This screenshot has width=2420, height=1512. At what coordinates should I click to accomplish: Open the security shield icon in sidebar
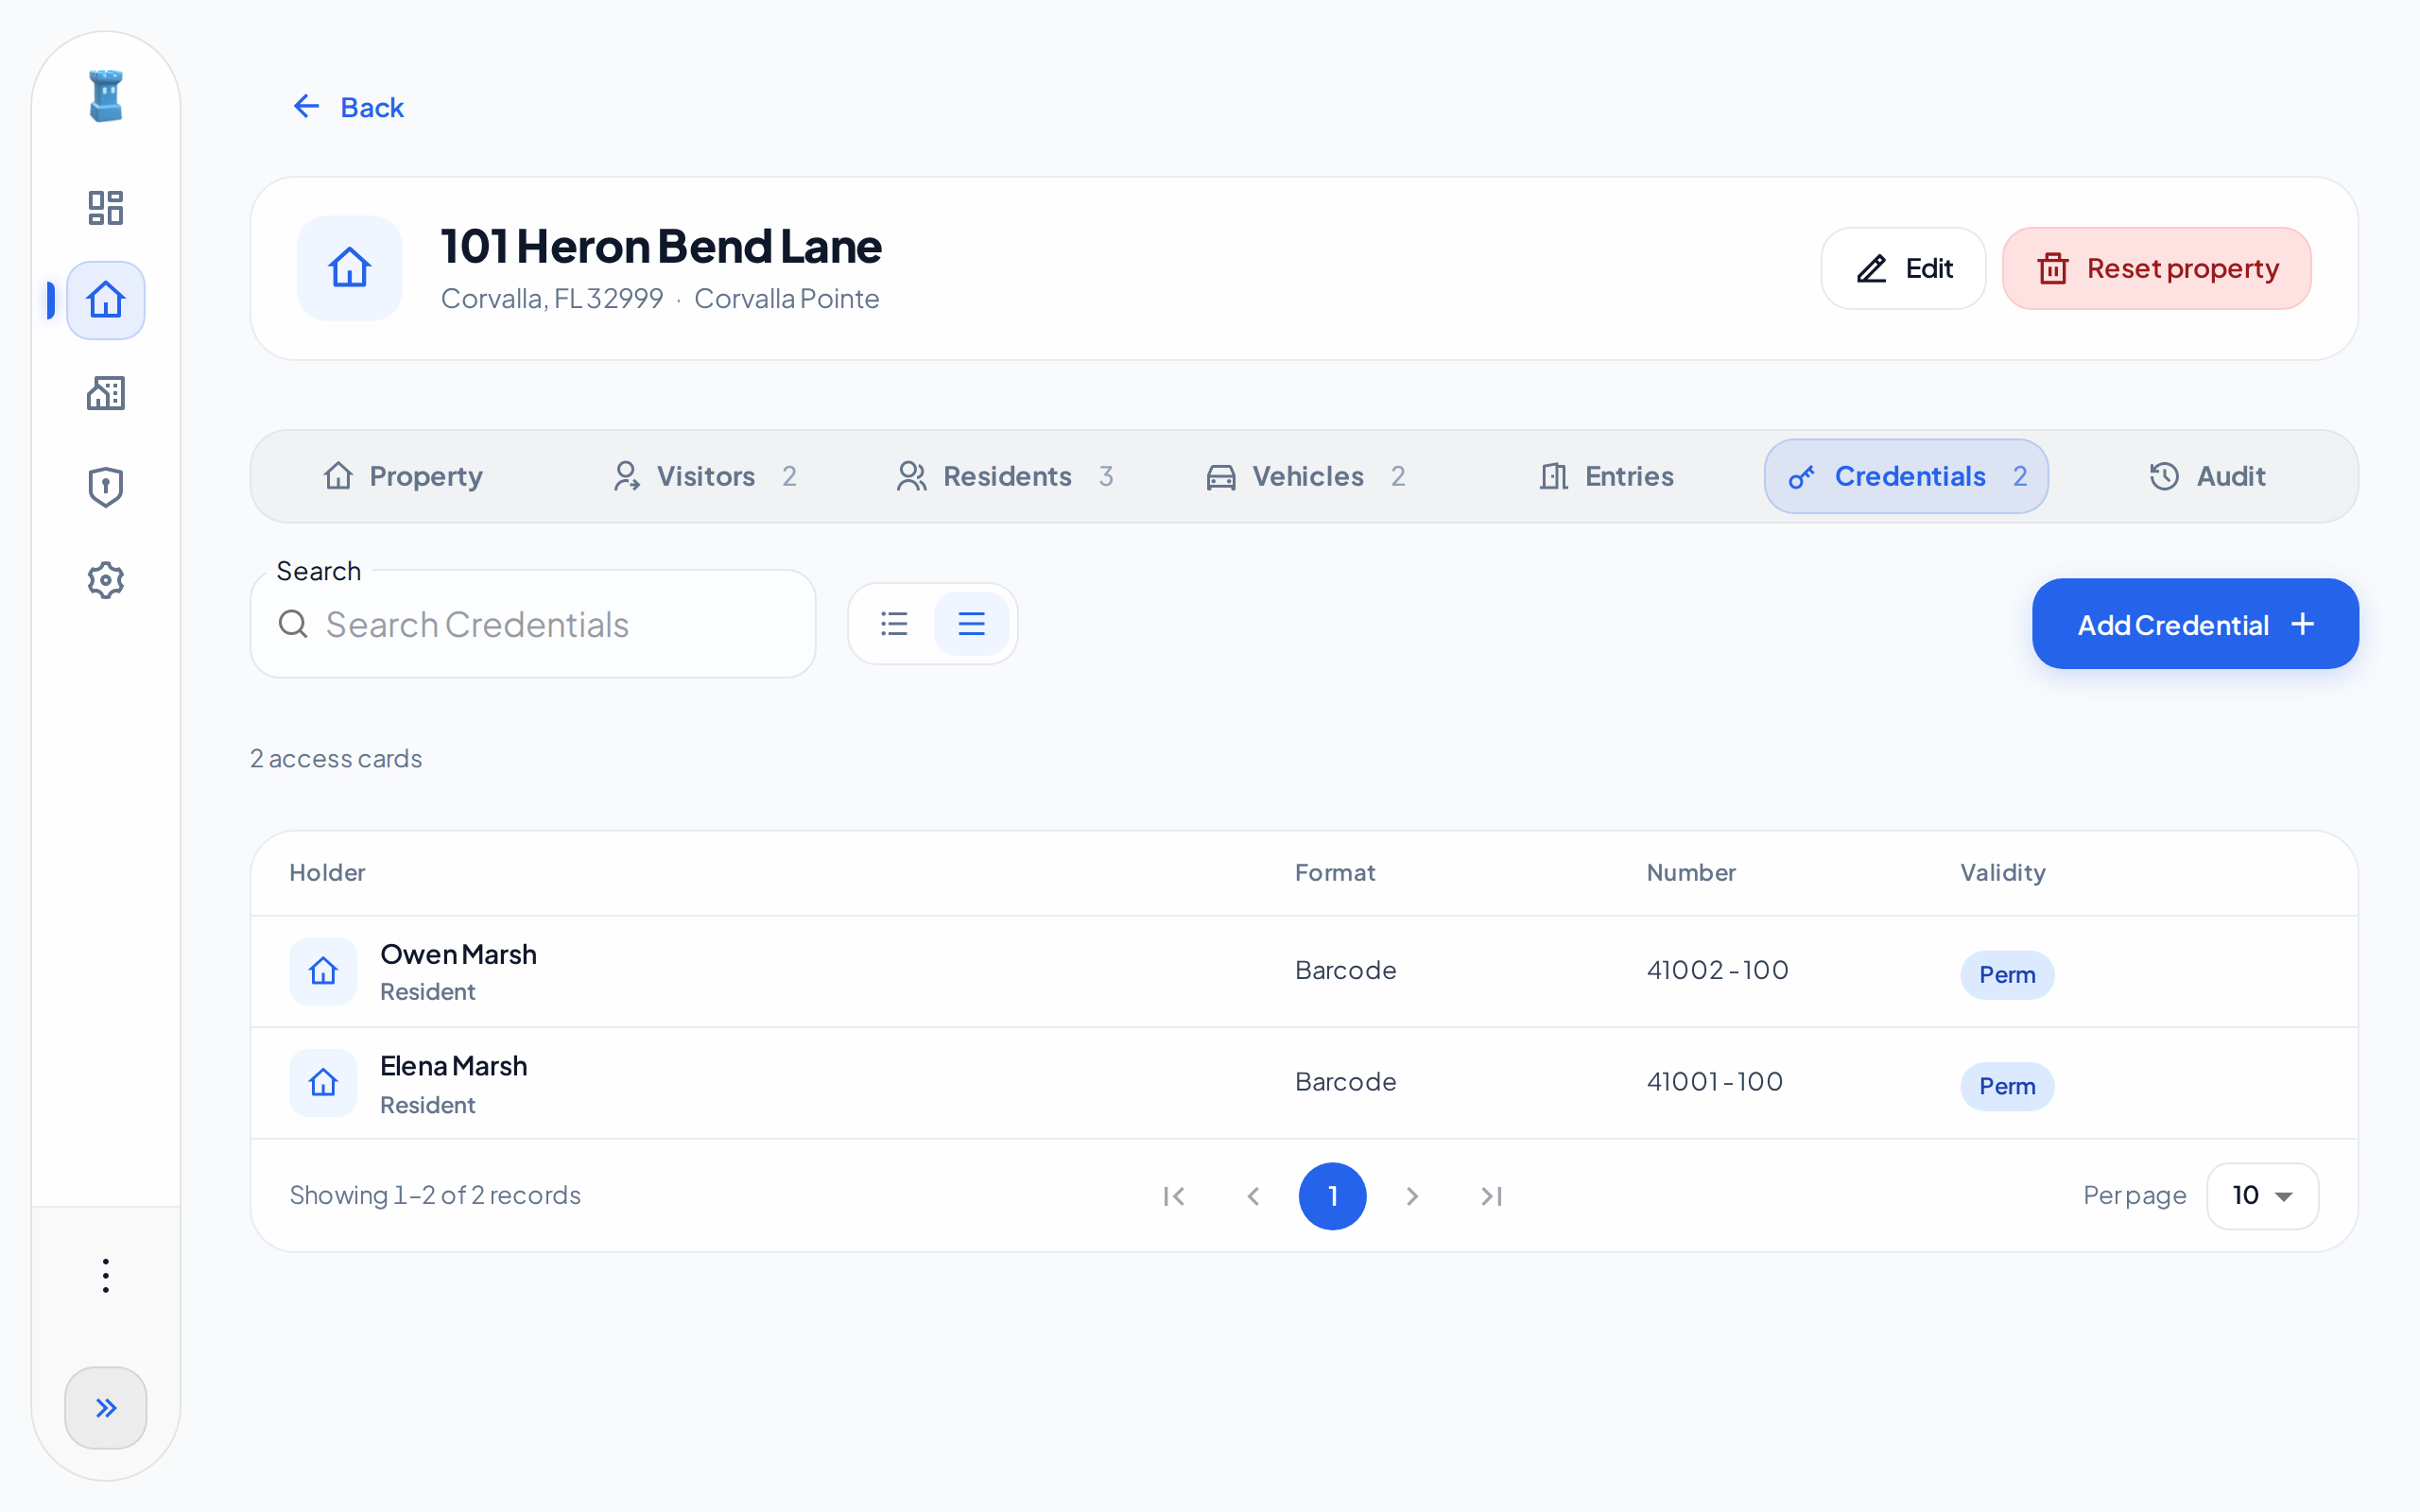pyautogui.click(x=105, y=487)
